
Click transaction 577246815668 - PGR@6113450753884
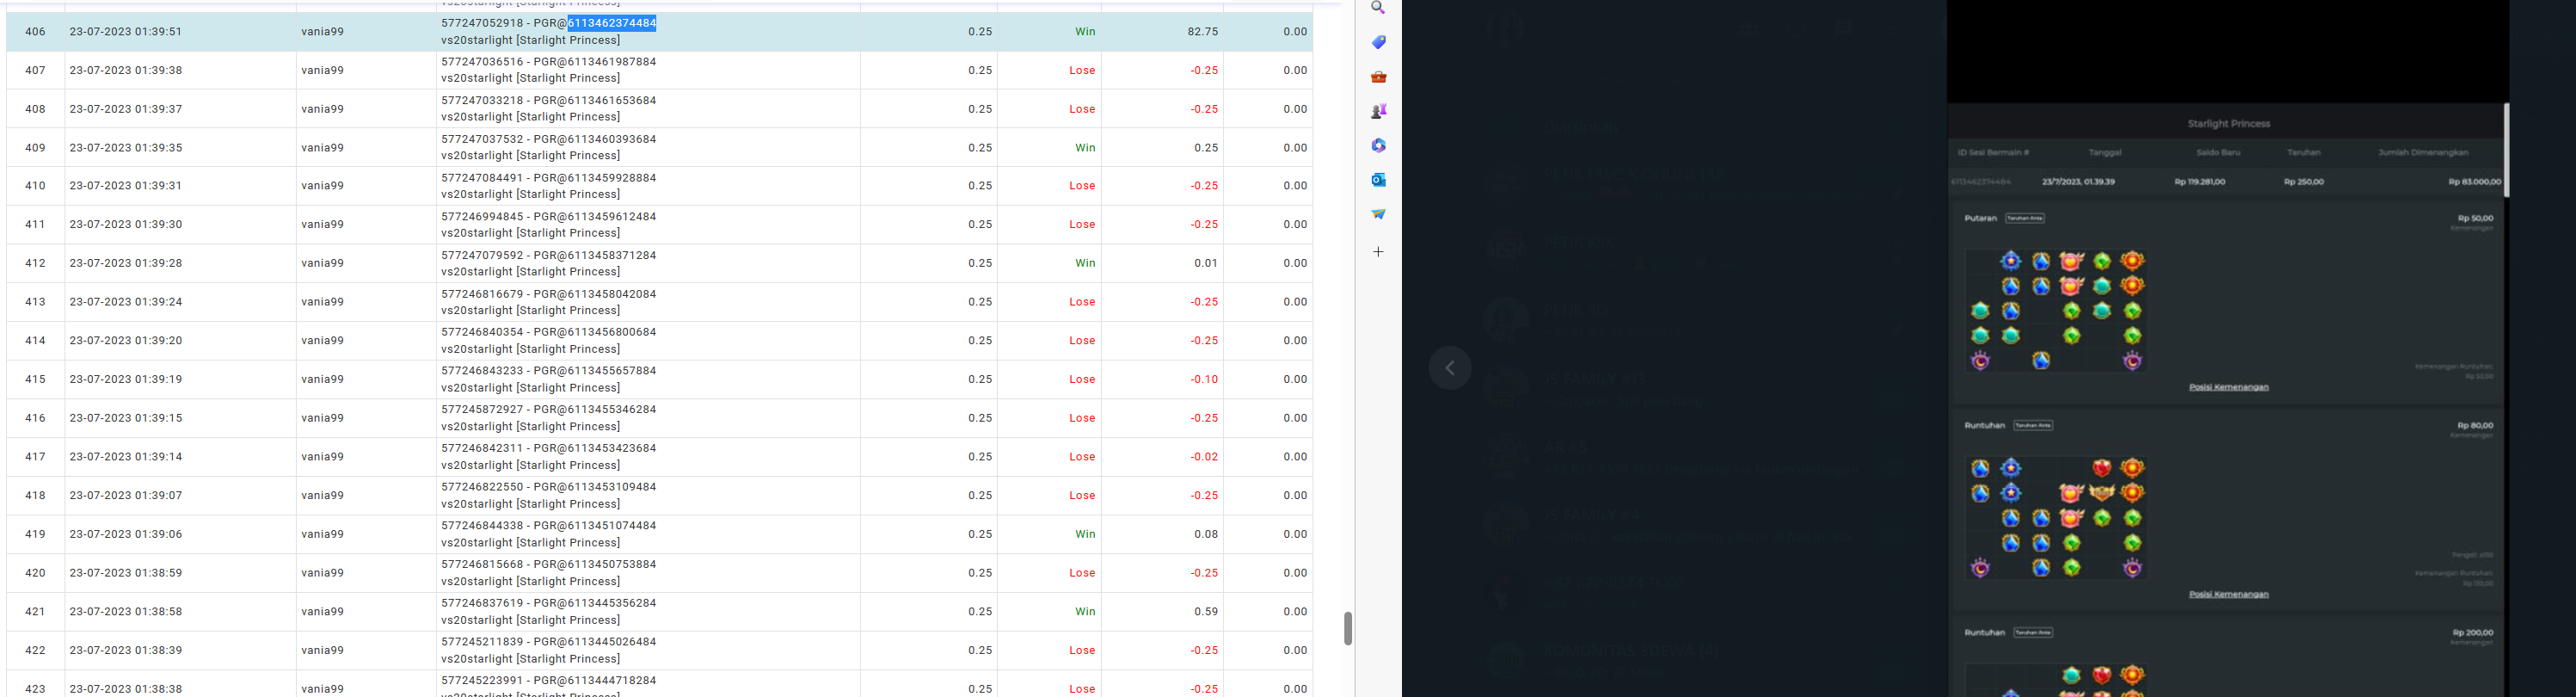(x=549, y=565)
